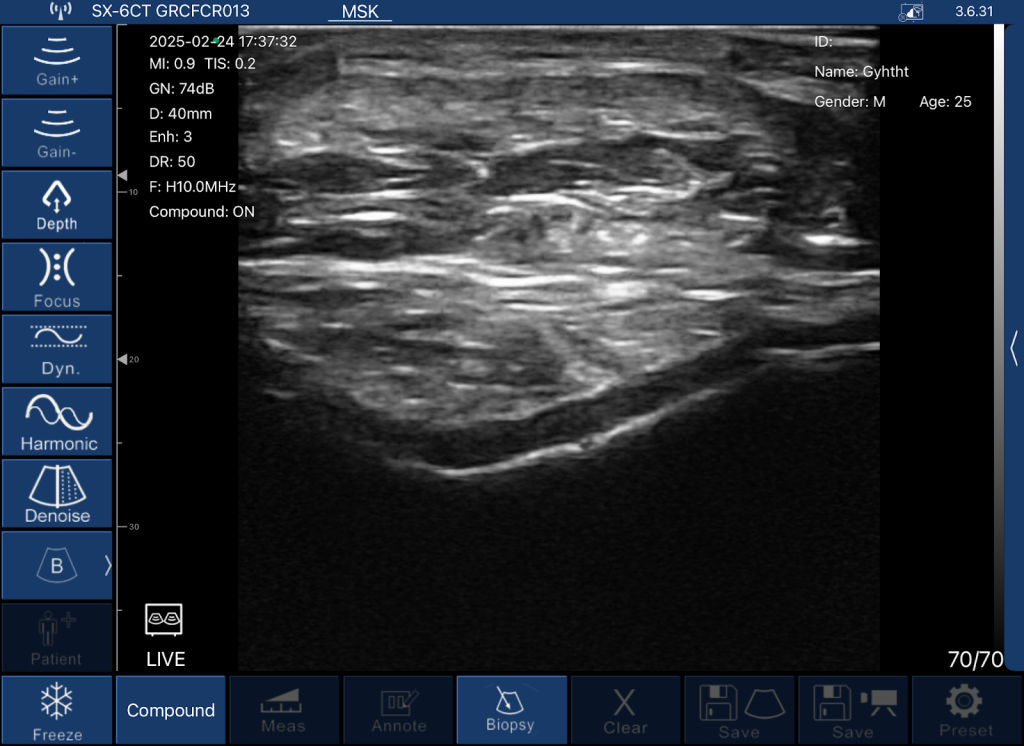Open the MSK exam preset tab
Viewport: 1024px width, 746px height.
click(x=360, y=12)
